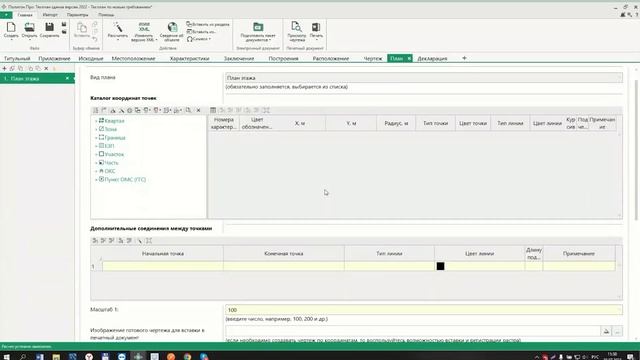Click the first icon in connections toolbar
The height and width of the screenshot is (360, 640).
click(95, 241)
